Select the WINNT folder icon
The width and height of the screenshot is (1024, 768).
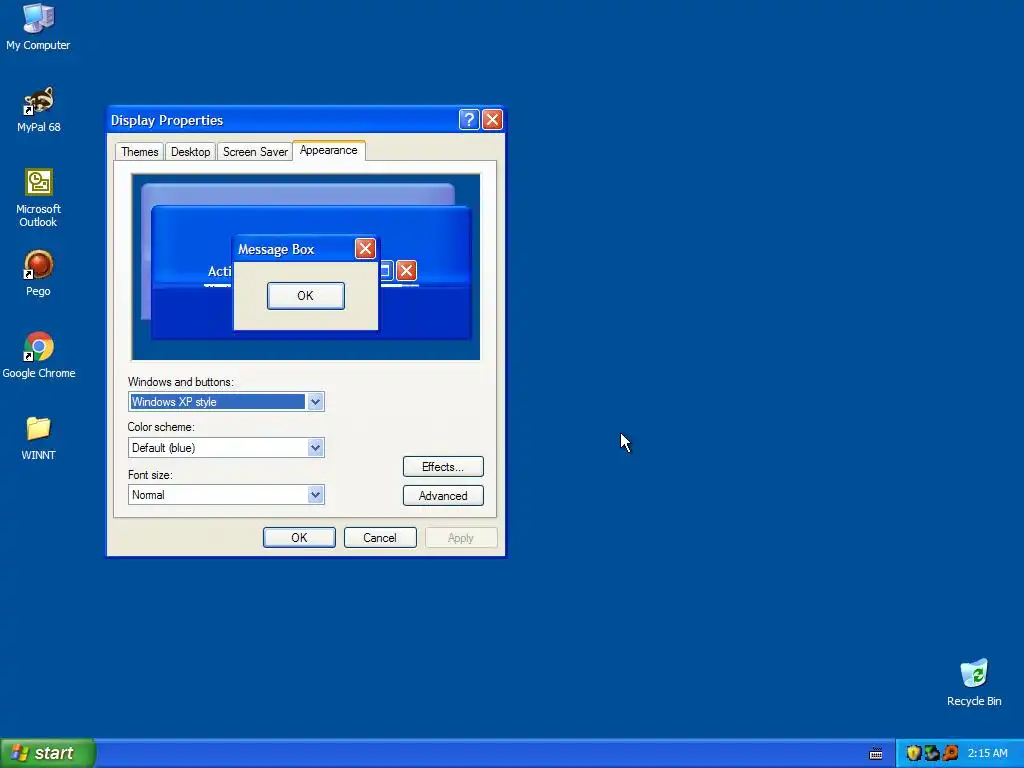pyautogui.click(x=38, y=438)
